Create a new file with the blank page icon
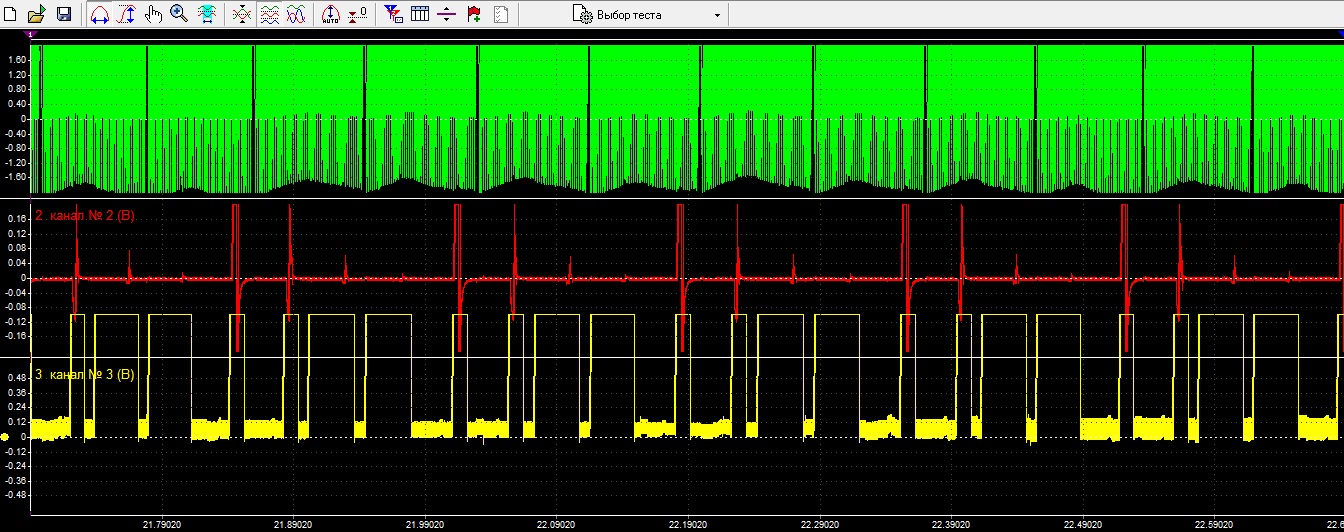This screenshot has height=532, width=1344. point(10,14)
